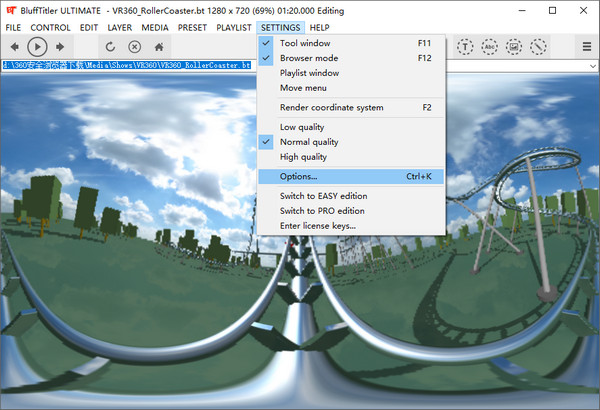Close the BluffTitler window
Screen dimensions: 600x410
[x=583, y=10]
